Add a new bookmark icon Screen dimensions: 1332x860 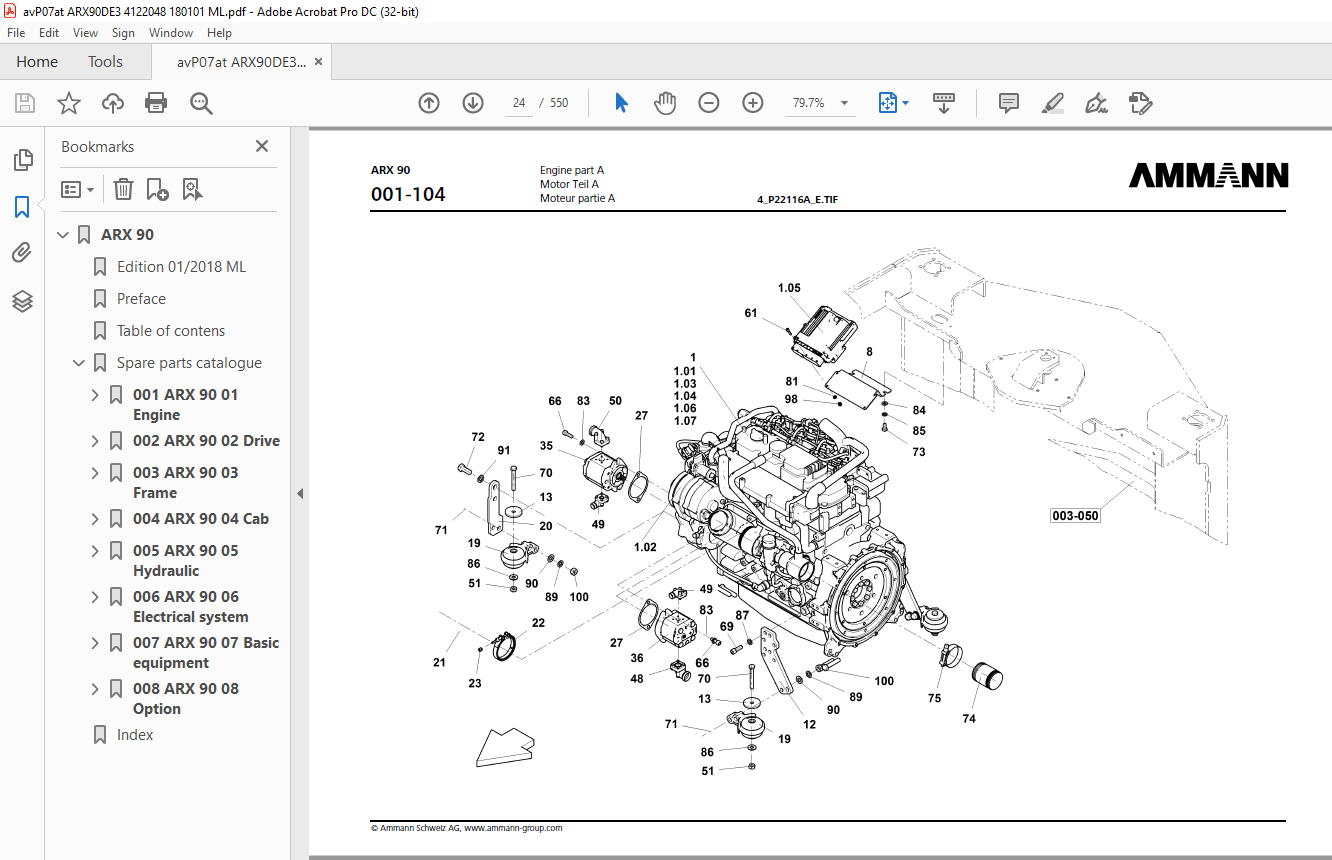(x=157, y=189)
